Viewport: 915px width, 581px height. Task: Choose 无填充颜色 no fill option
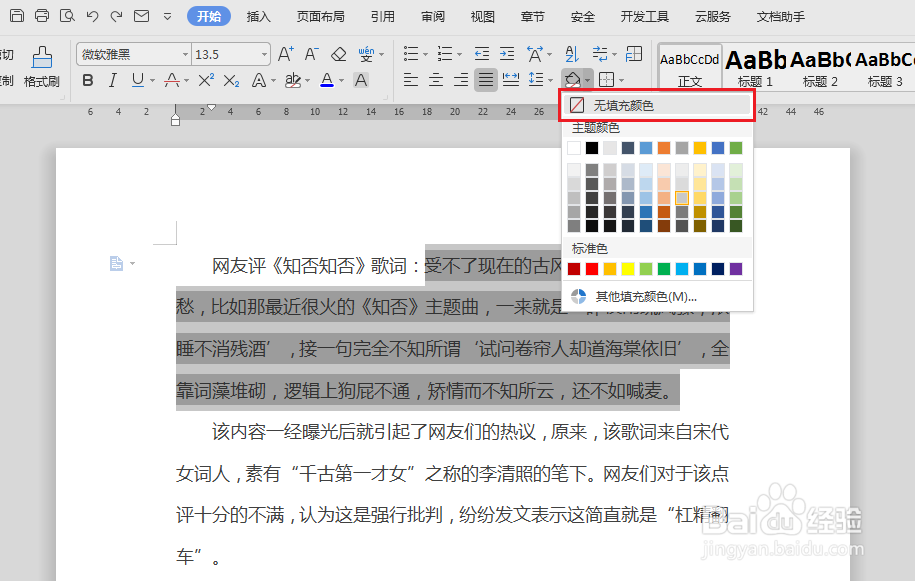pos(657,105)
